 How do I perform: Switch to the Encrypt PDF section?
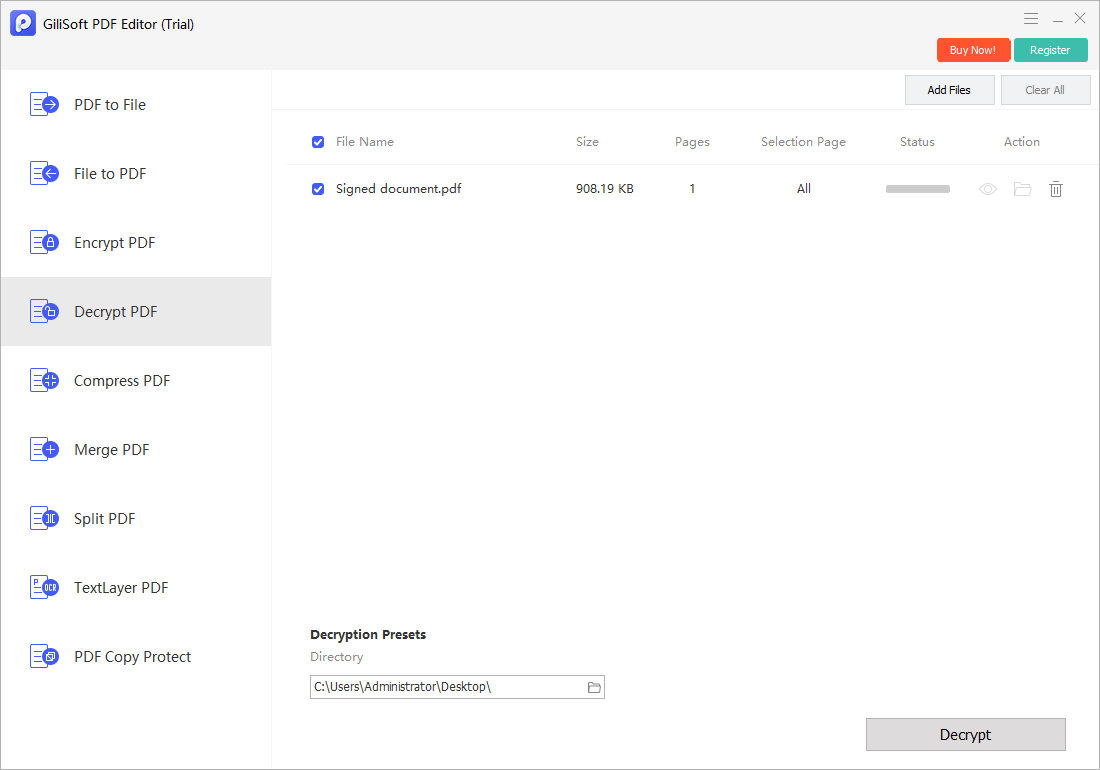(115, 243)
